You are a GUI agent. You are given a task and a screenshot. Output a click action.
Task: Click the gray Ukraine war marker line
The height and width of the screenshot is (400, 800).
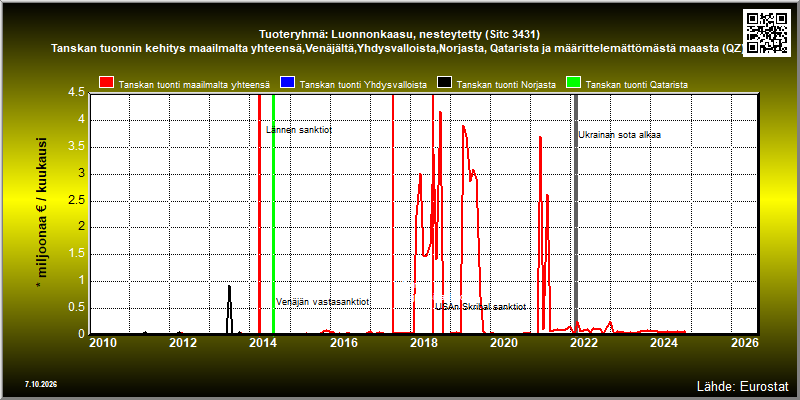[x=576, y=214]
